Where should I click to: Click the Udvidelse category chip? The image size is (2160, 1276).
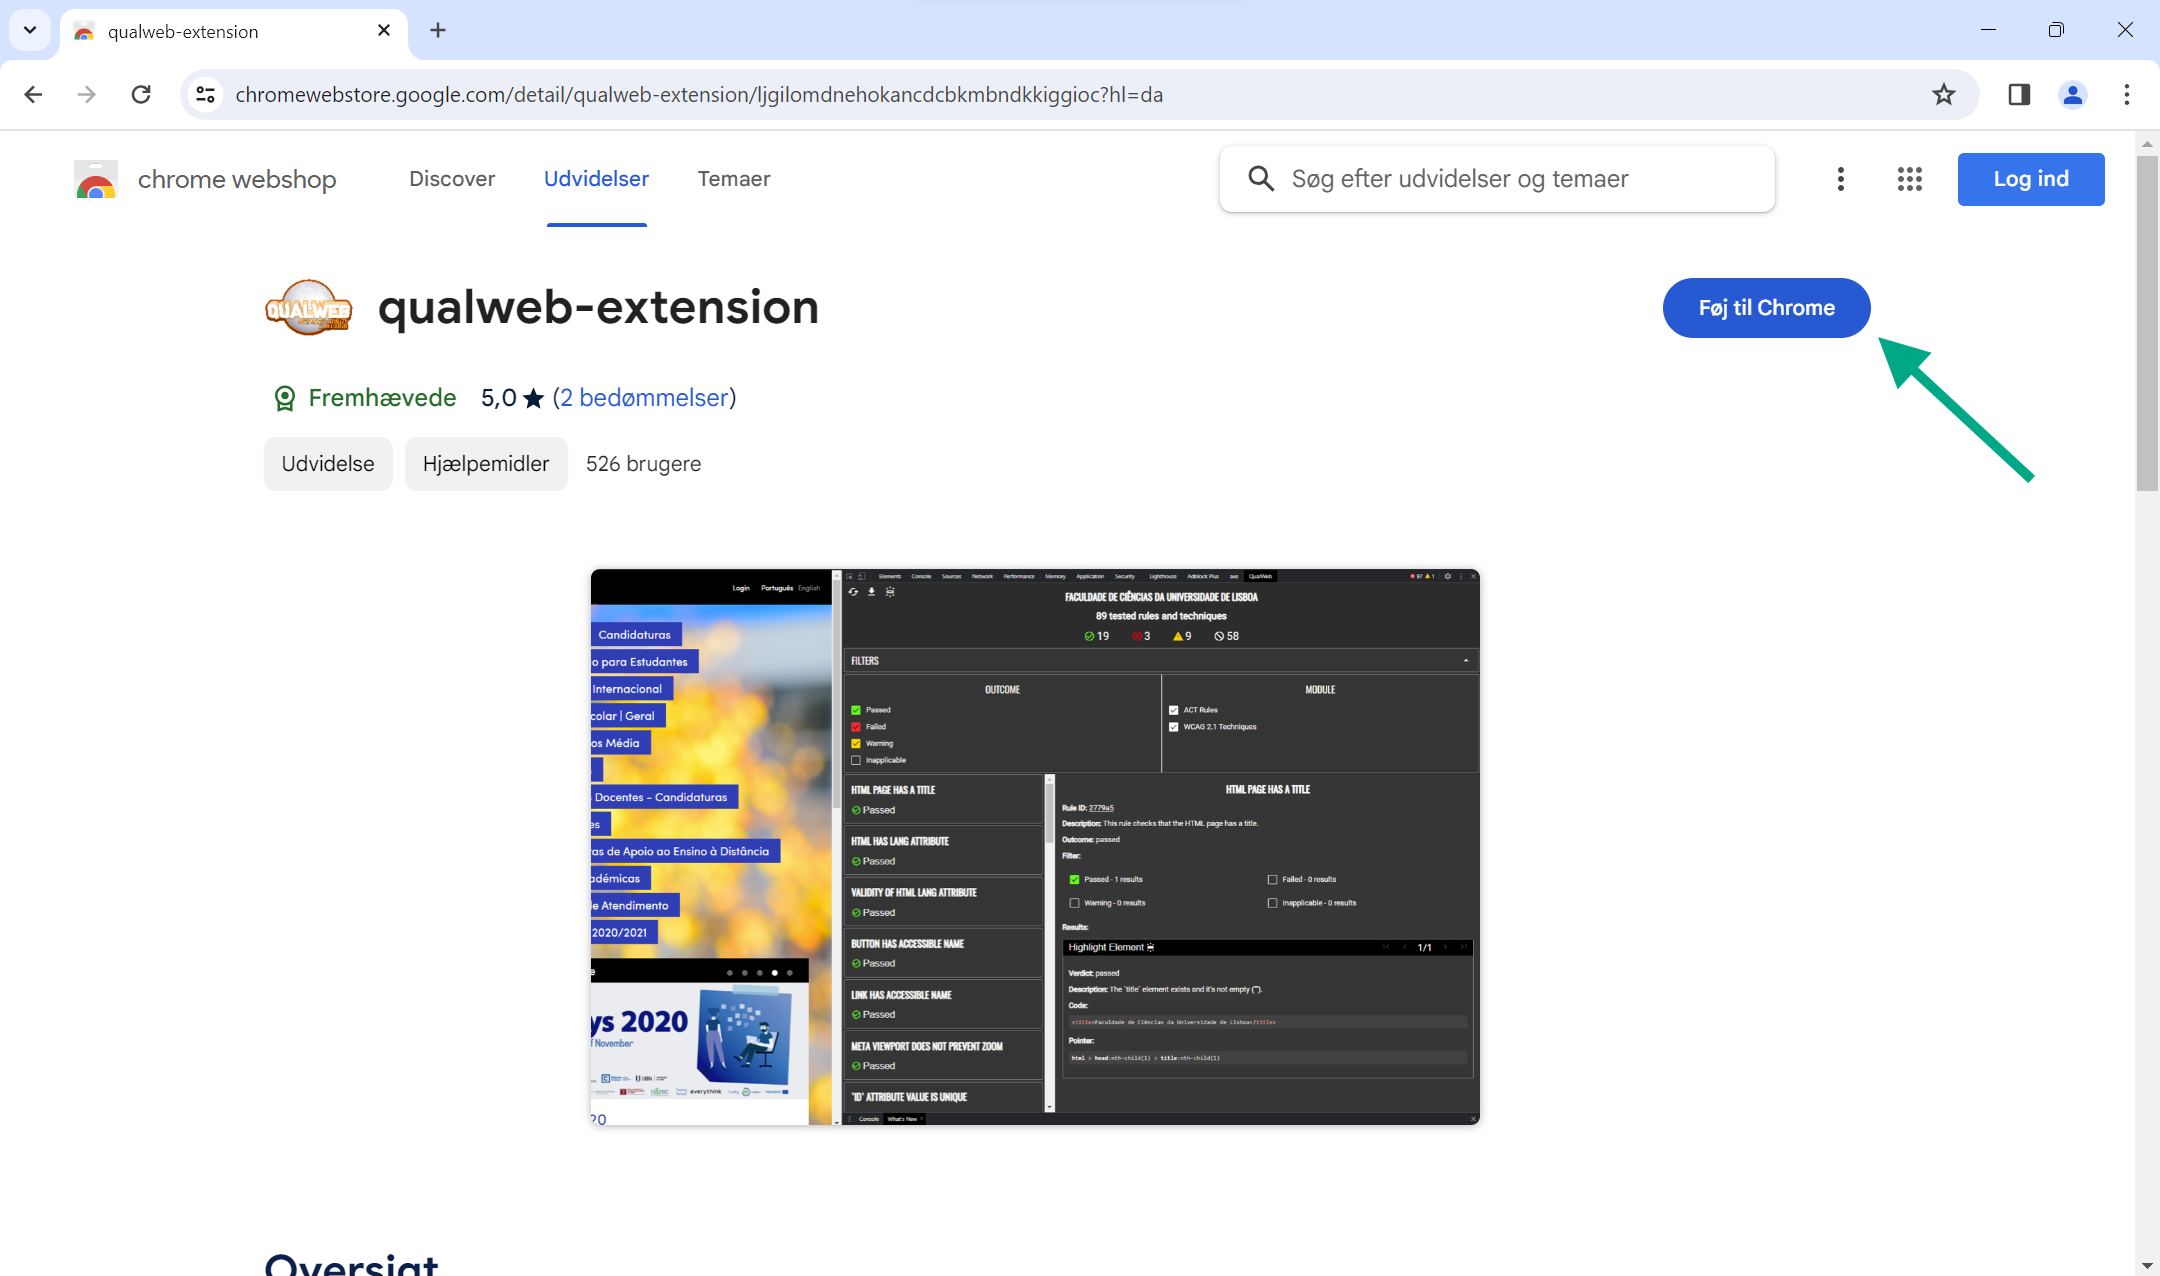pyautogui.click(x=328, y=464)
